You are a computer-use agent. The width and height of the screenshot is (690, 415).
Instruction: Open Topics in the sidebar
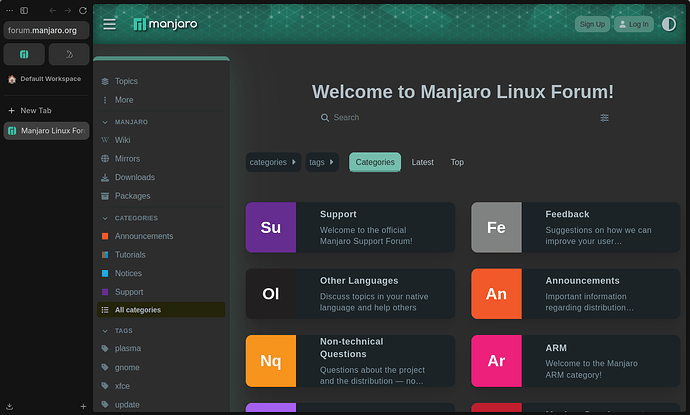tap(126, 81)
